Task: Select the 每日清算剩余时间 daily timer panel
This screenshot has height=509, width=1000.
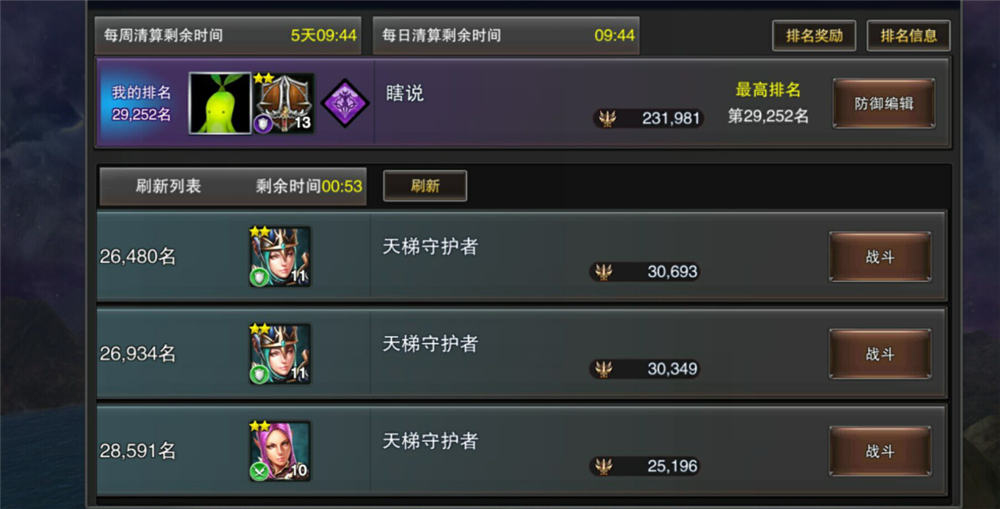Action: click(x=506, y=35)
